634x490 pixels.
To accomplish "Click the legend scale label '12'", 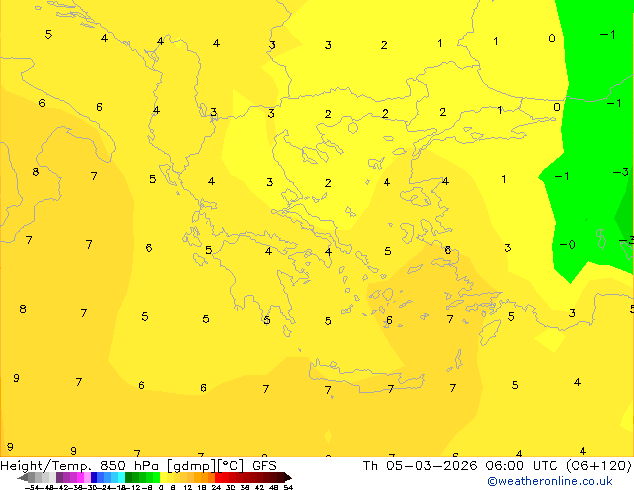I will click(188, 487).
